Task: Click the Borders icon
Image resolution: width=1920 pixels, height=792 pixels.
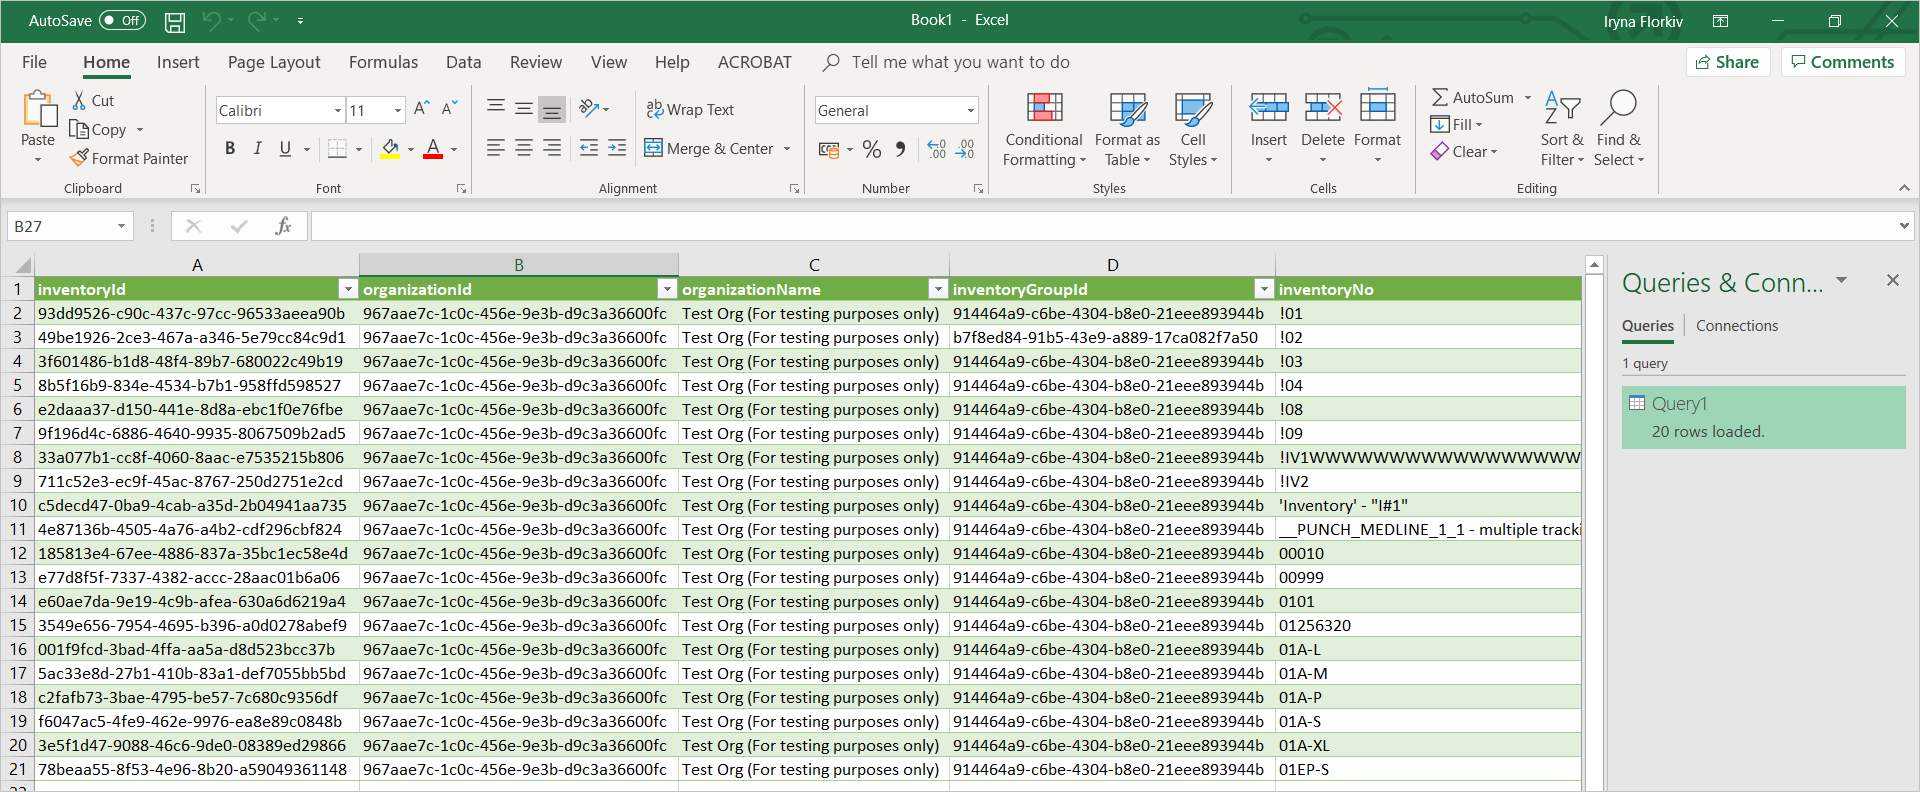Action: tap(338, 149)
